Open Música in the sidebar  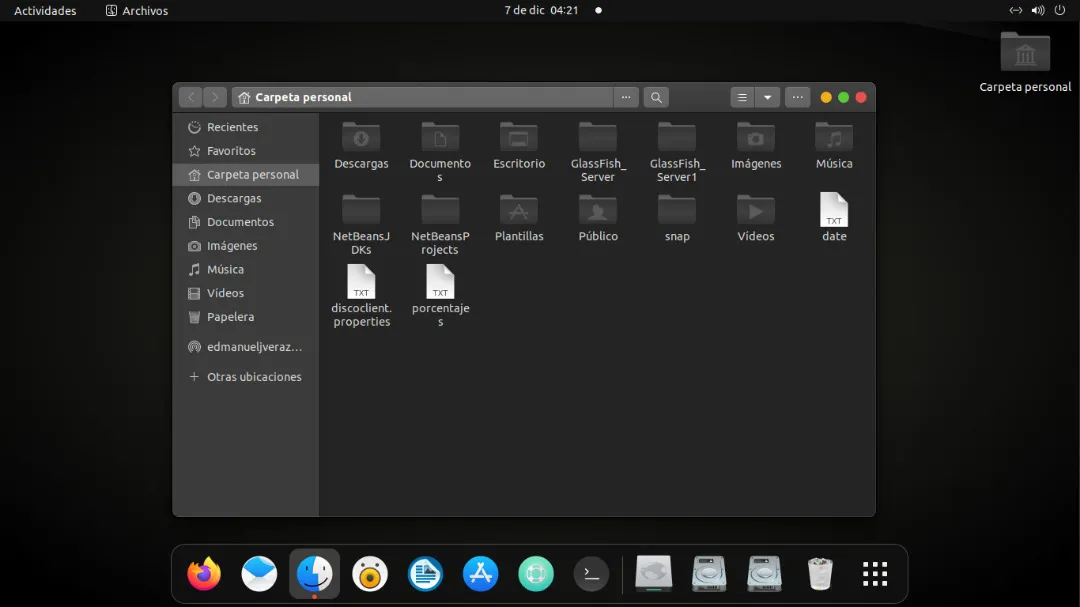[246, 269]
